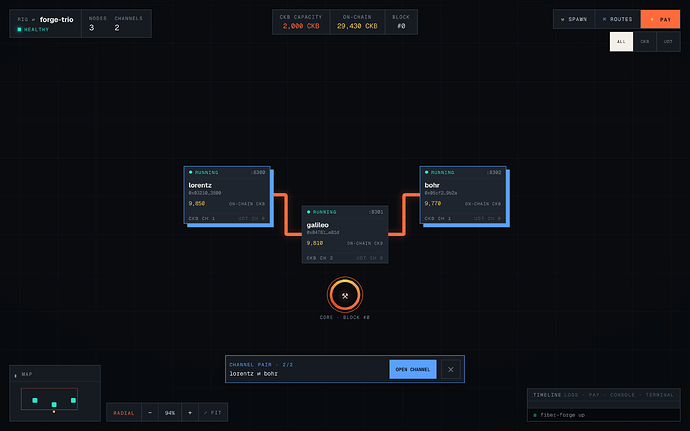This screenshot has height=431, width=690.
Task: Switch to the Console tab
Action: [x=622, y=395]
